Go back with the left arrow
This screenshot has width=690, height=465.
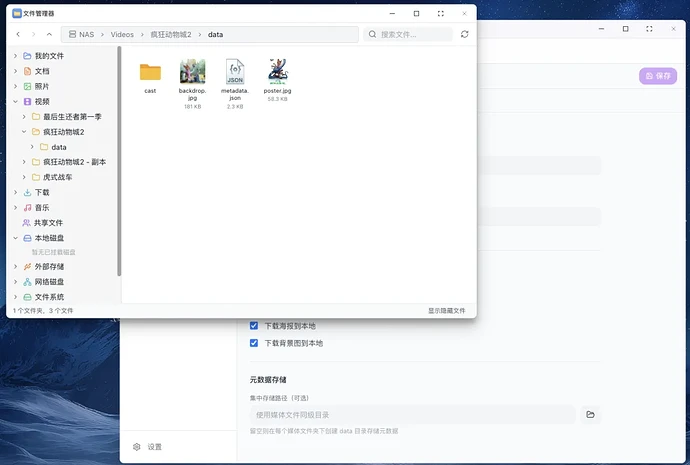(18, 34)
